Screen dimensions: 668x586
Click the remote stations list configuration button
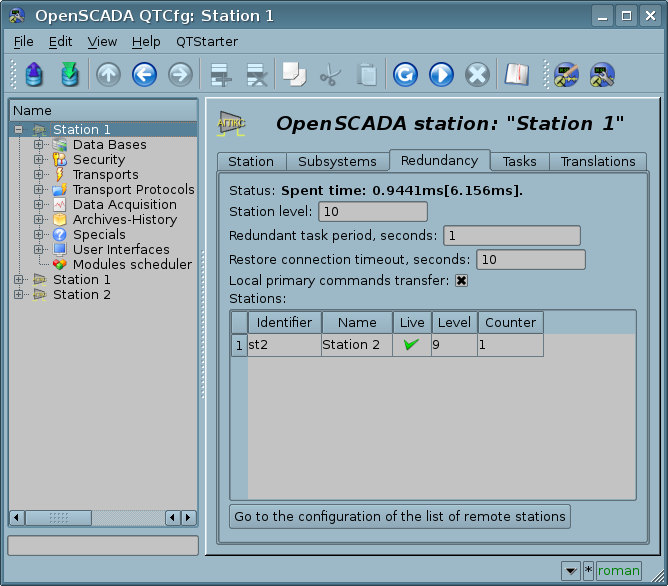point(400,516)
